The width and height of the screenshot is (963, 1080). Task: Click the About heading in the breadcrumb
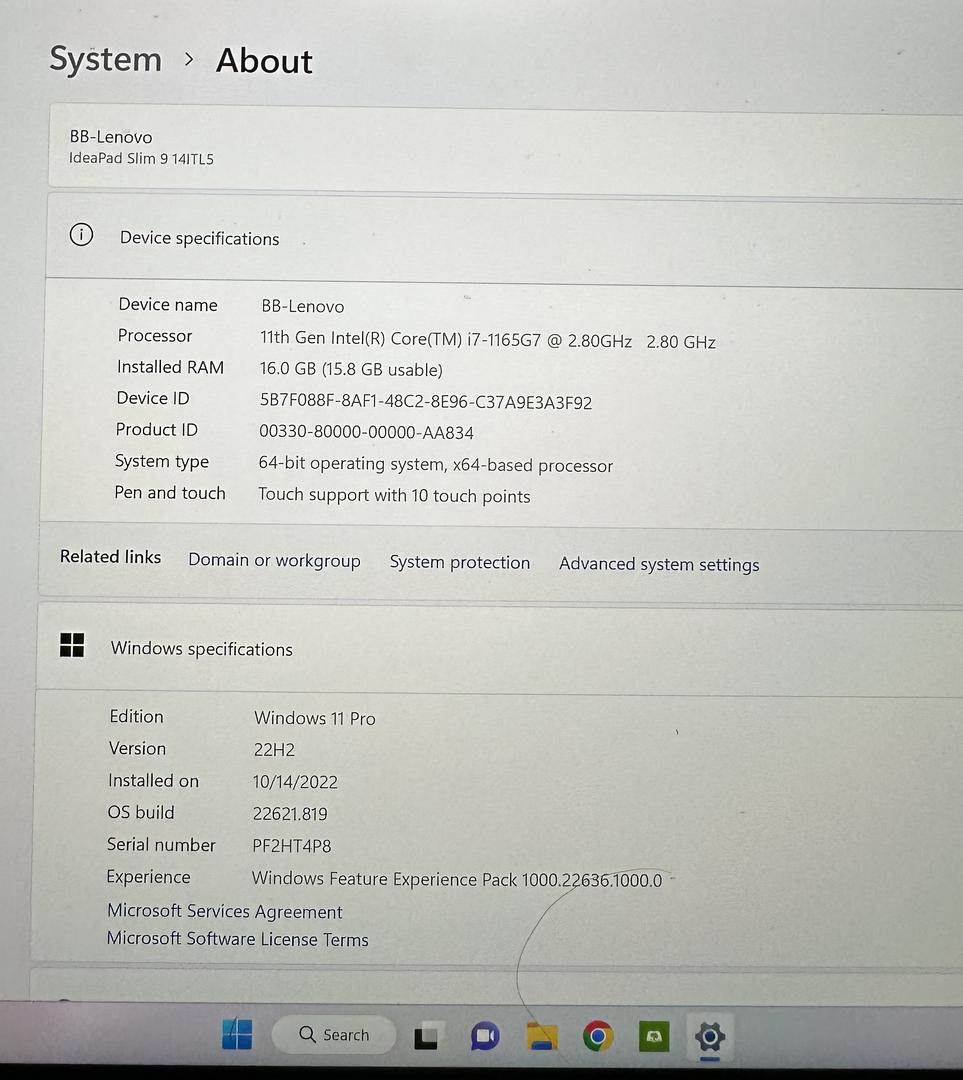pos(264,61)
